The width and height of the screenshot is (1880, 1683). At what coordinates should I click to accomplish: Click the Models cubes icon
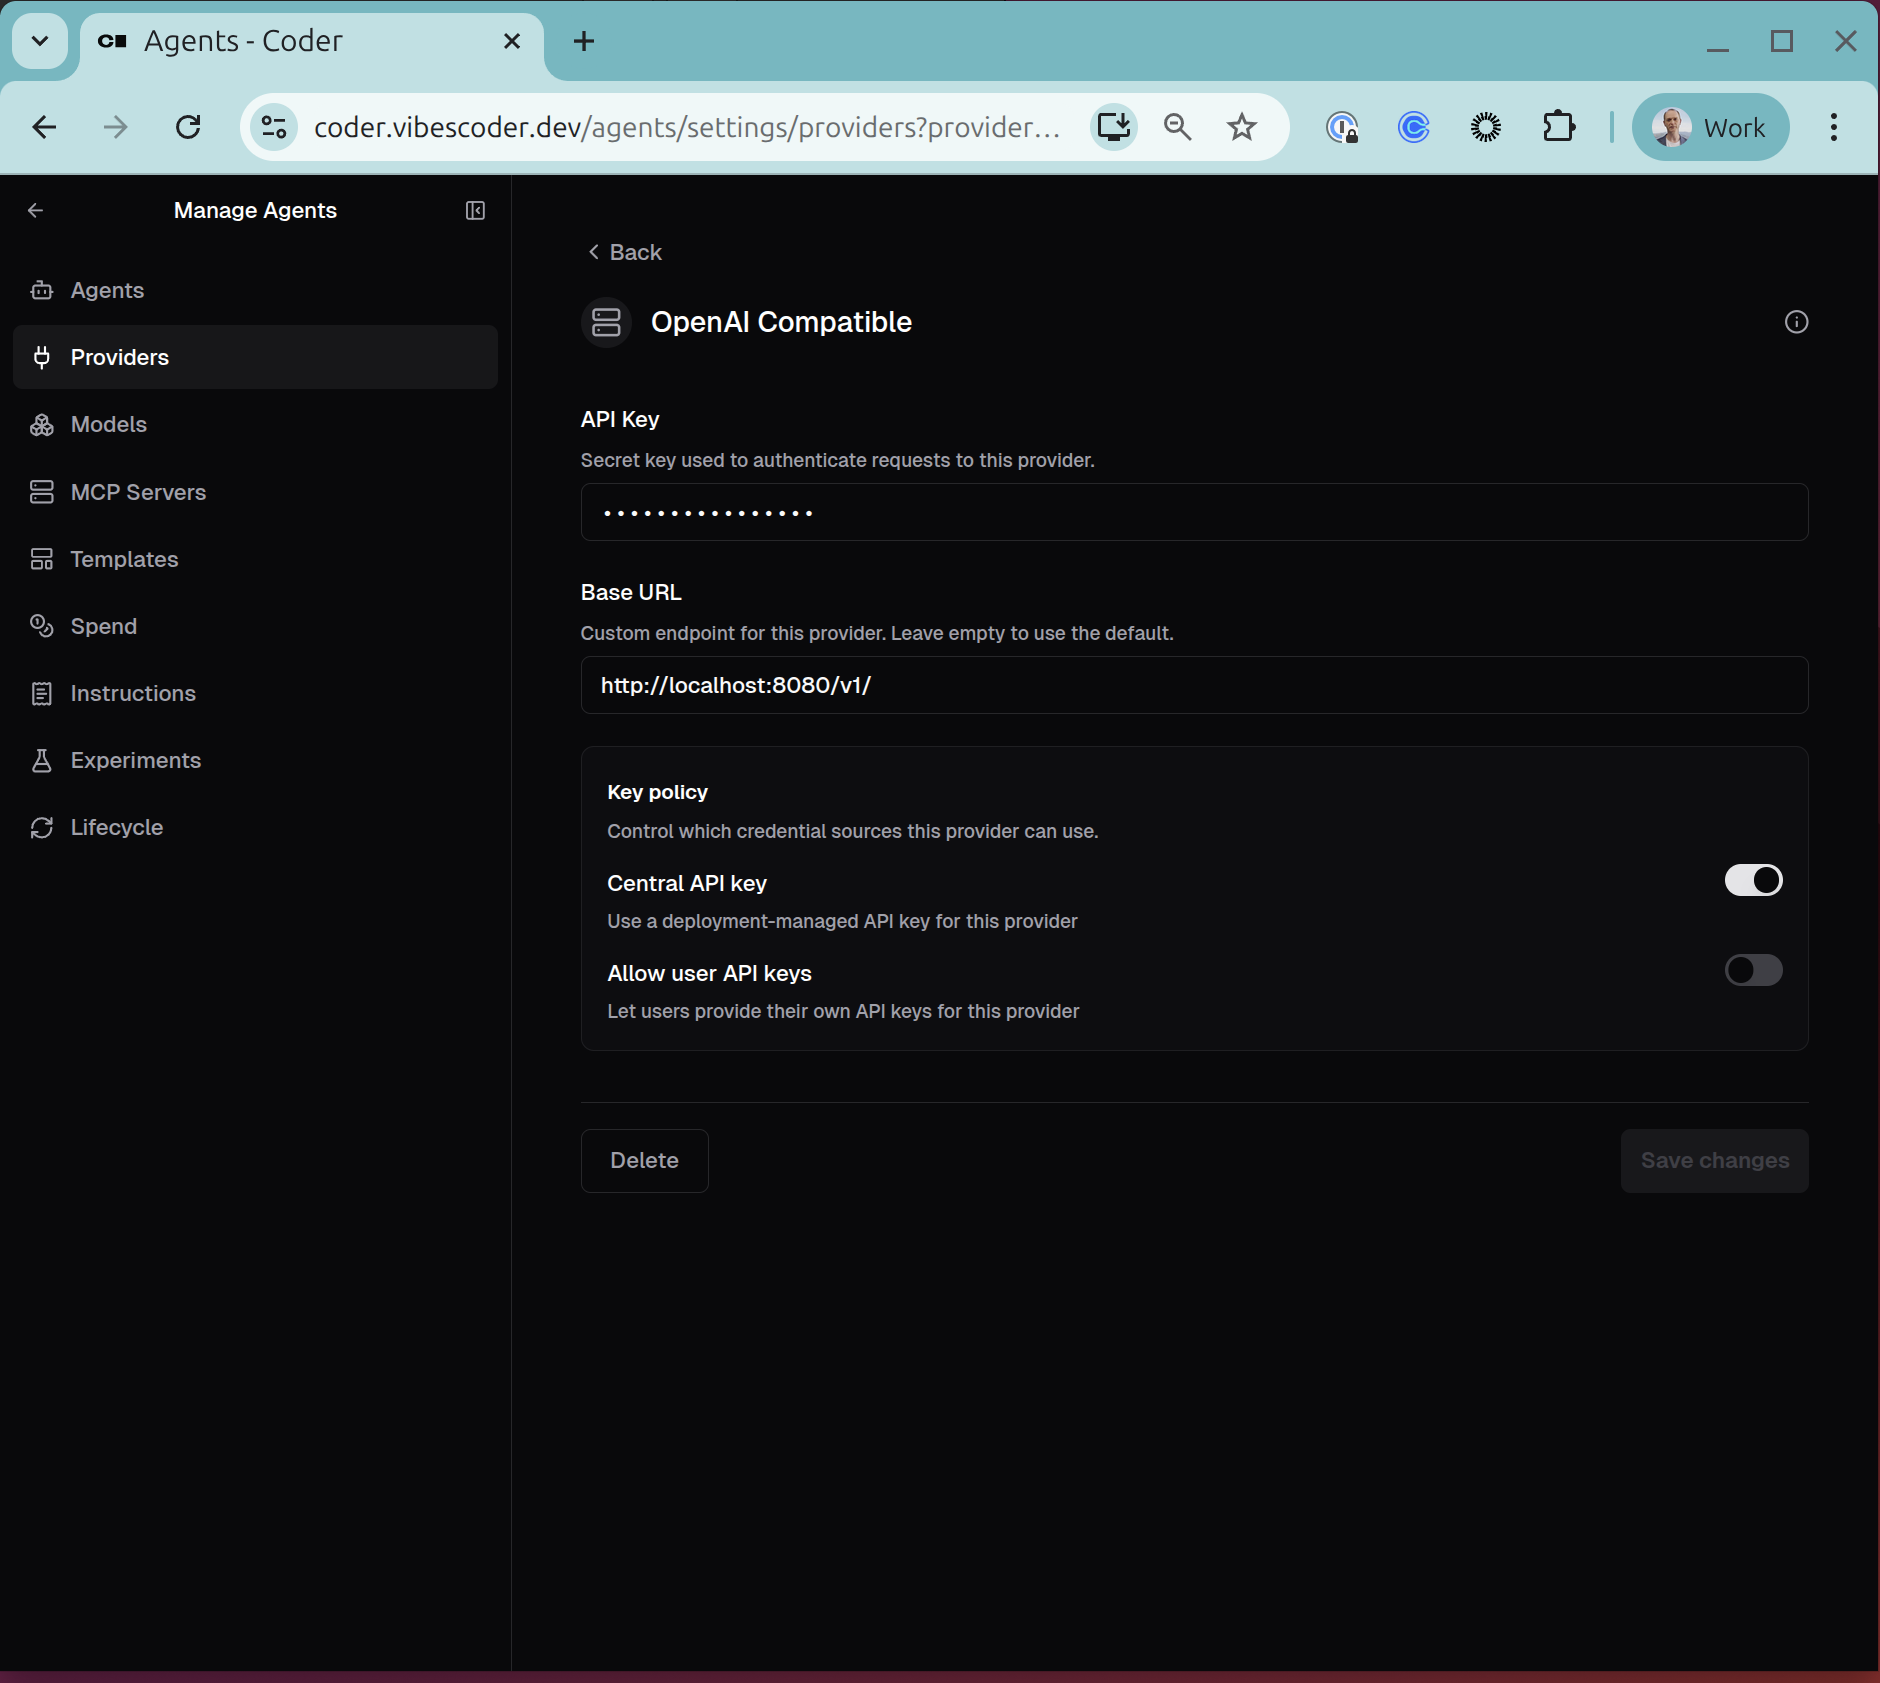pyautogui.click(x=42, y=425)
